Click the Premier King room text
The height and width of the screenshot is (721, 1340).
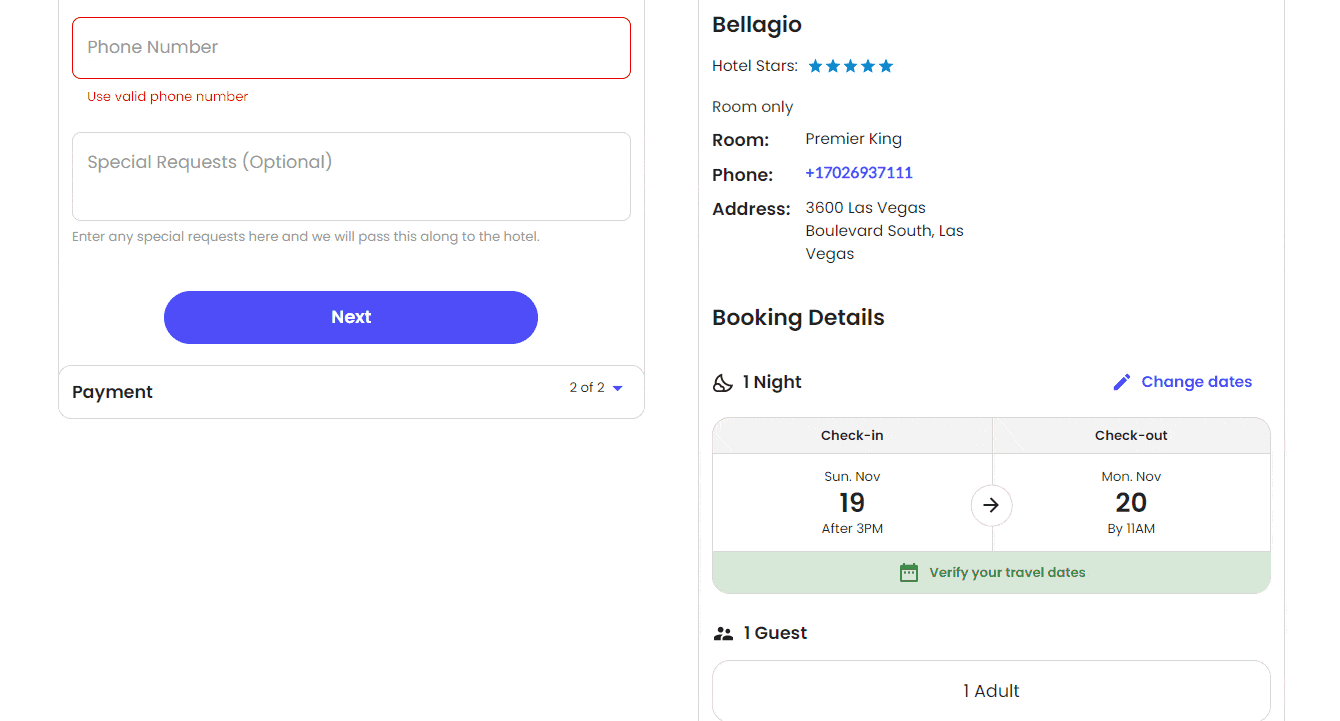coord(853,139)
